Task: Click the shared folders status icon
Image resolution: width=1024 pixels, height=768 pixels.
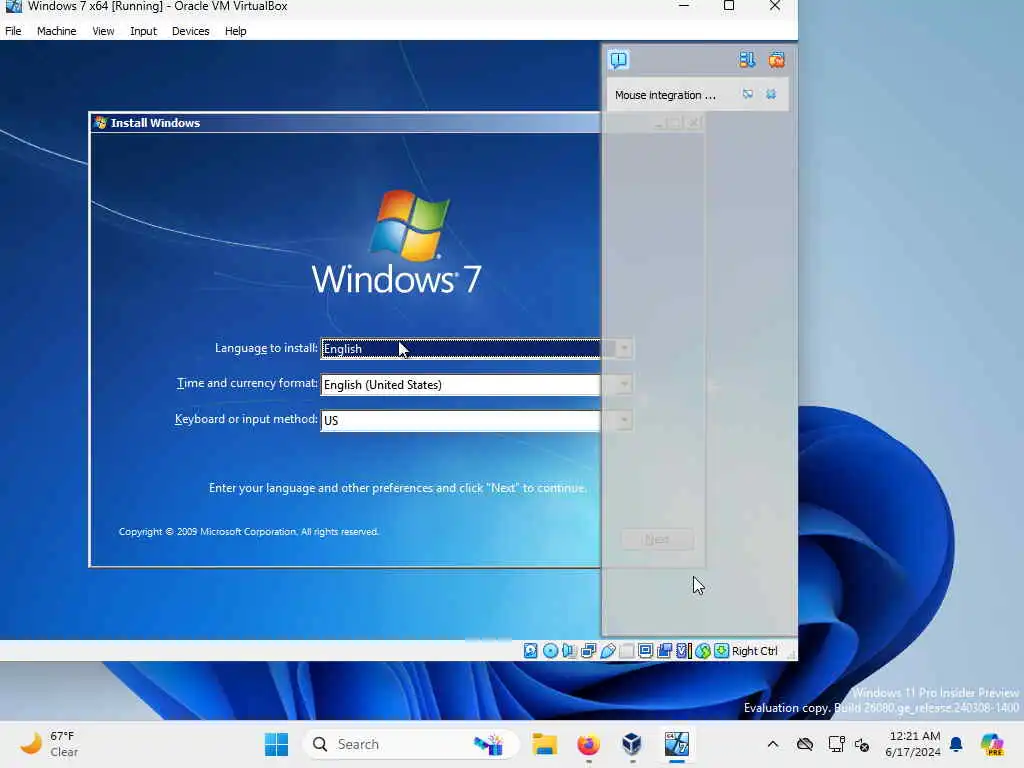Action: (x=627, y=650)
